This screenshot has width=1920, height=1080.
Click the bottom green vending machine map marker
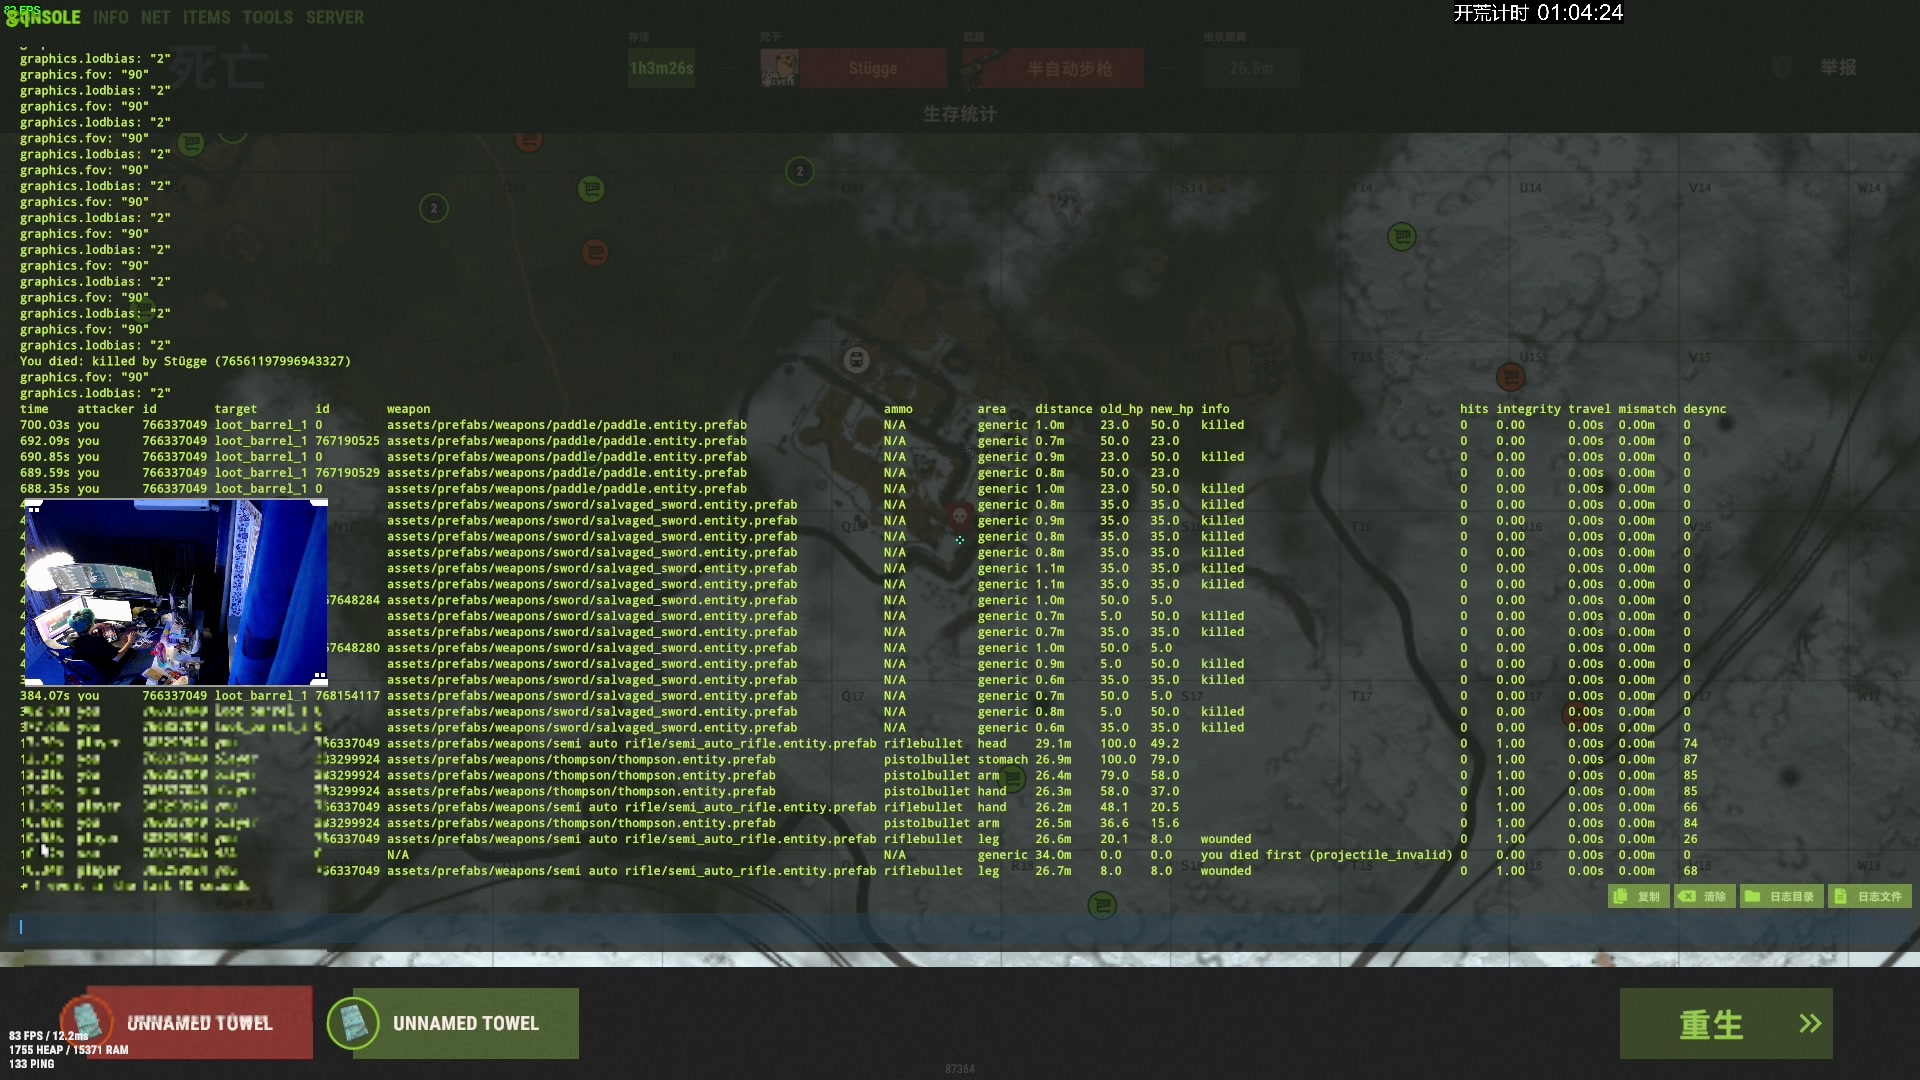(1102, 905)
